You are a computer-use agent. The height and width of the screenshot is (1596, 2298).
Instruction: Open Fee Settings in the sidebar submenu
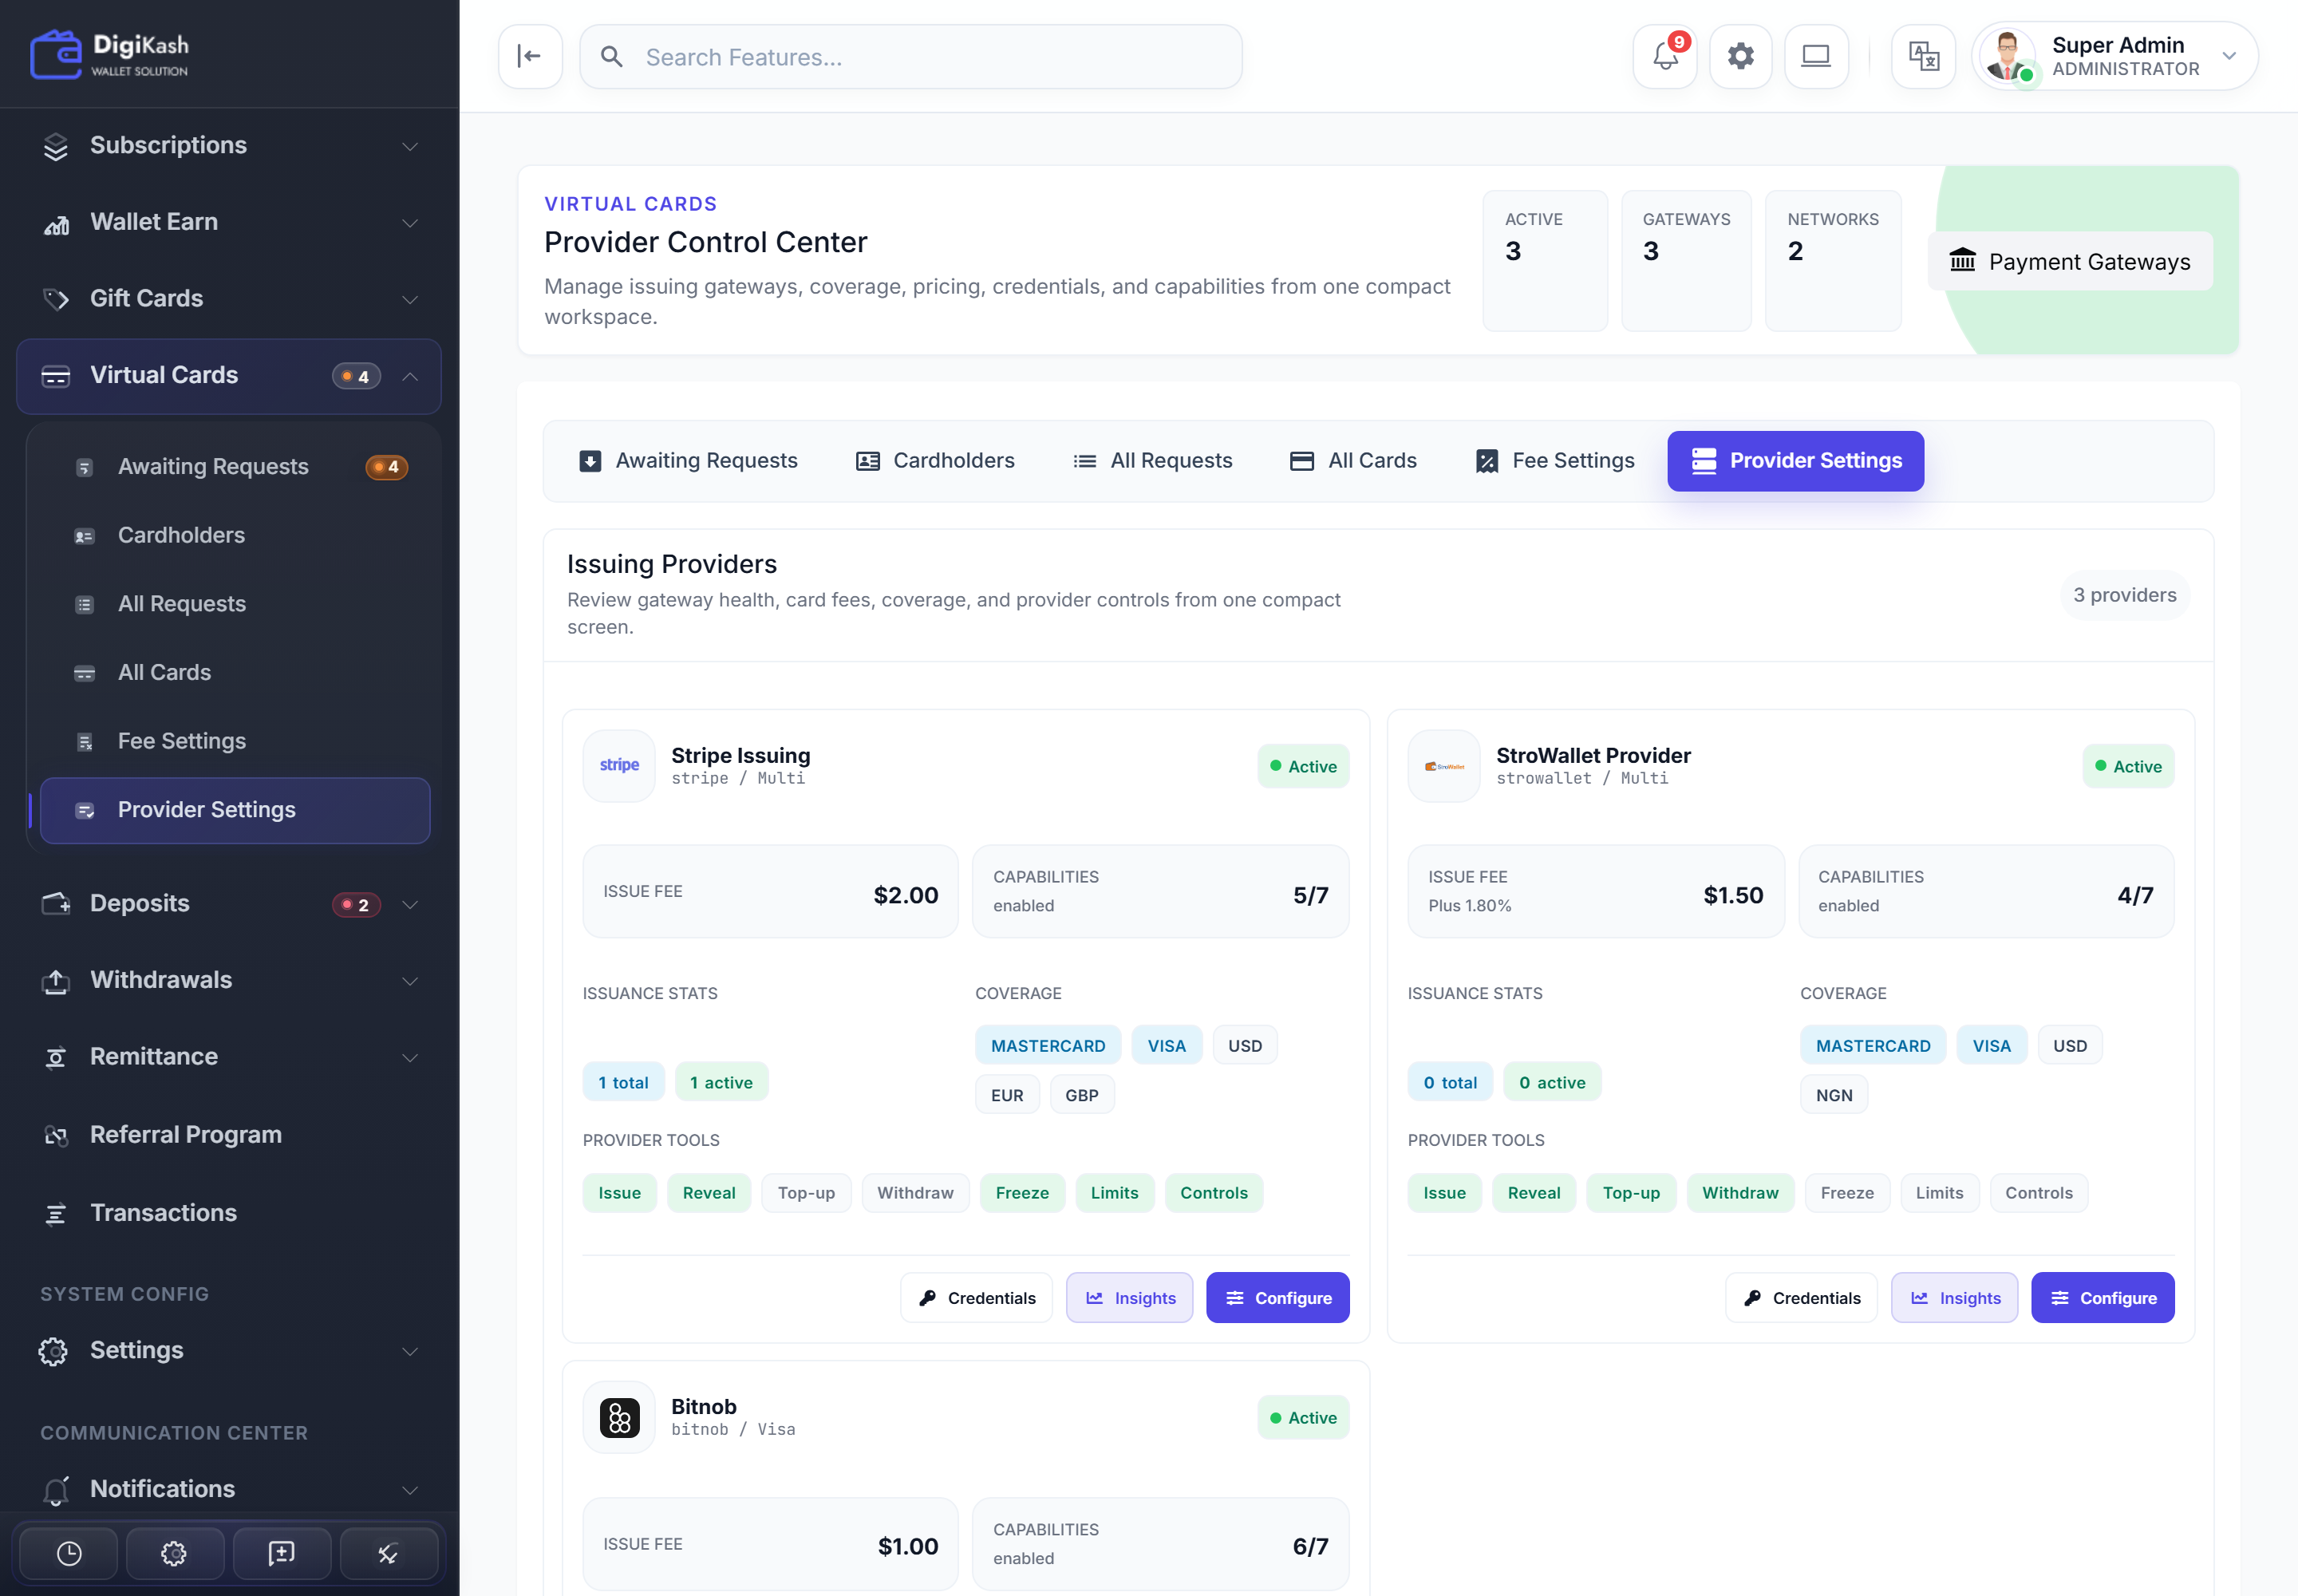click(235, 741)
